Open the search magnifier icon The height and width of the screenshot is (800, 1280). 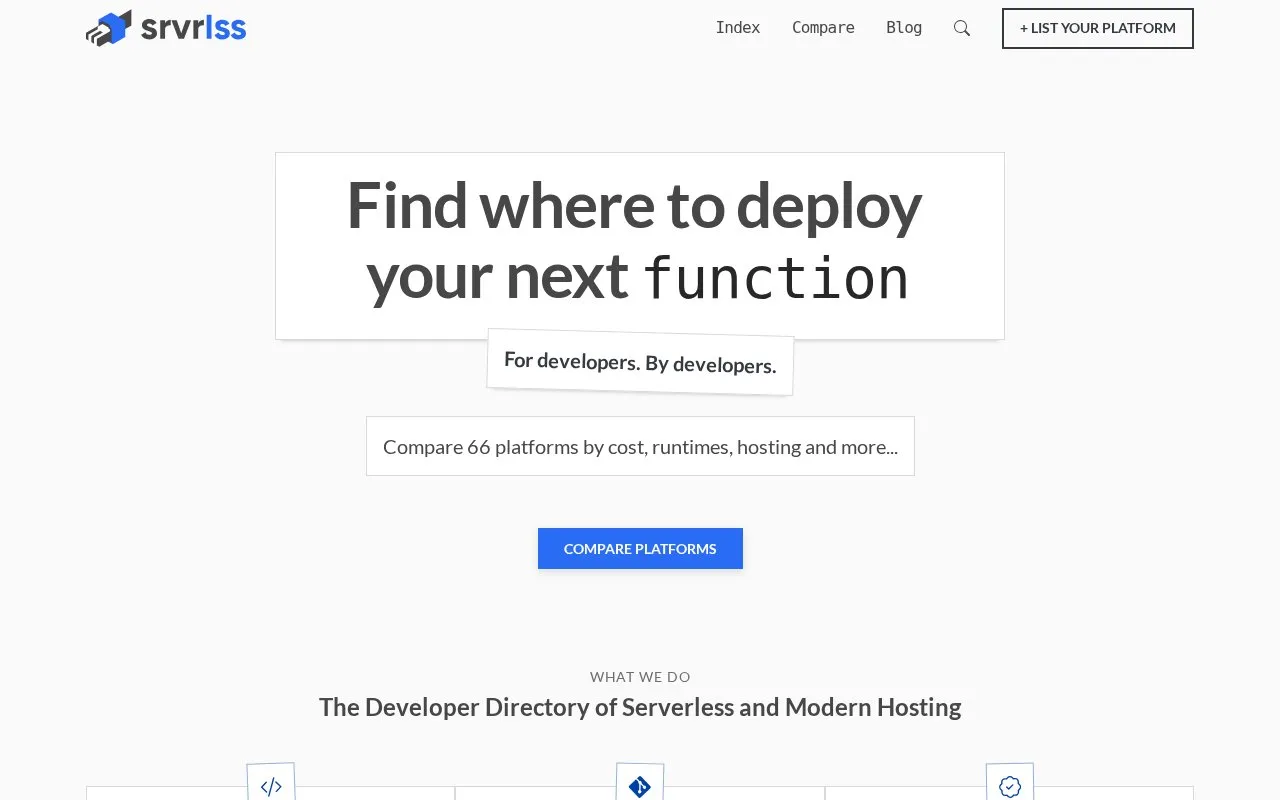[962, 28]
